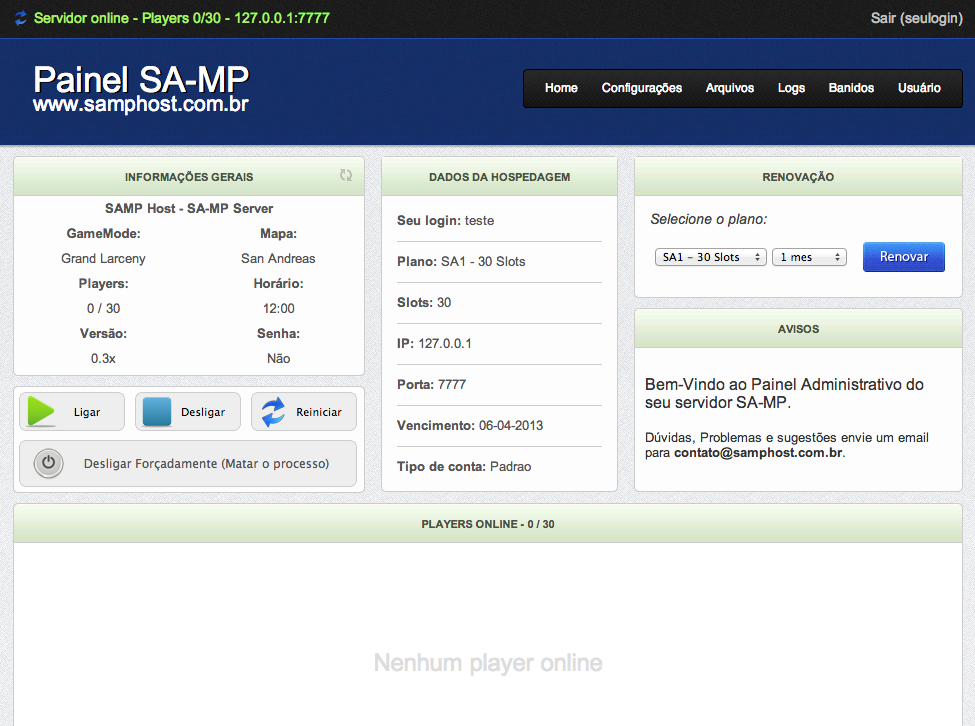Image resolution: width=975 pixels, height=726 pixels.
Task: Click the Slots: 30 row
Action: click(499, 303)
